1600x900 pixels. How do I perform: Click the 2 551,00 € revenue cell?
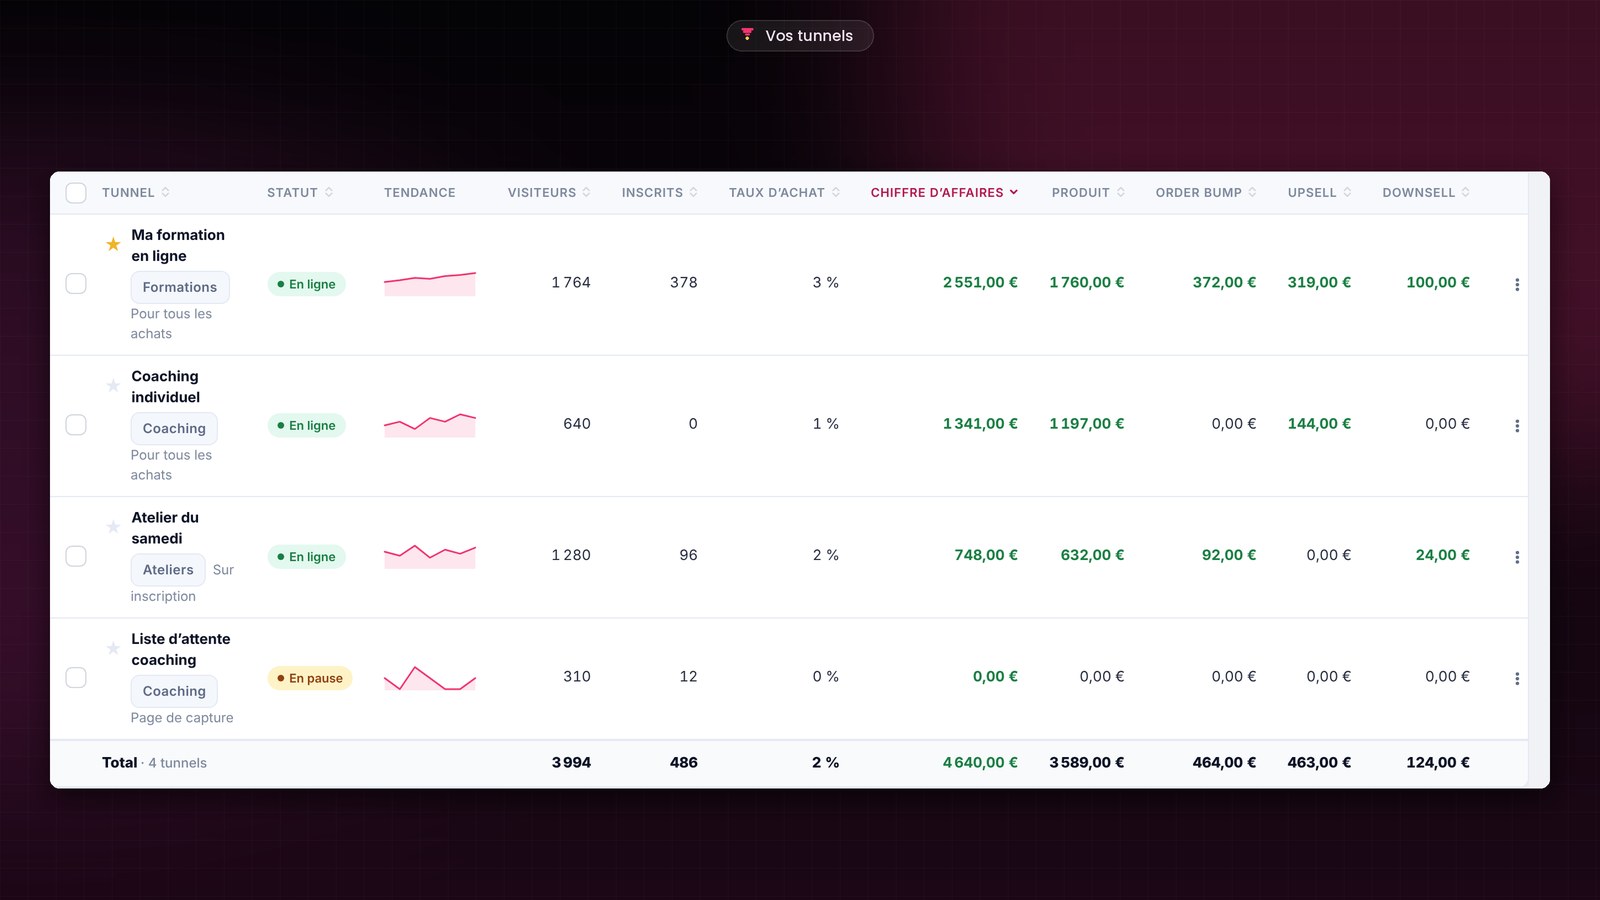tap(980, 283)
